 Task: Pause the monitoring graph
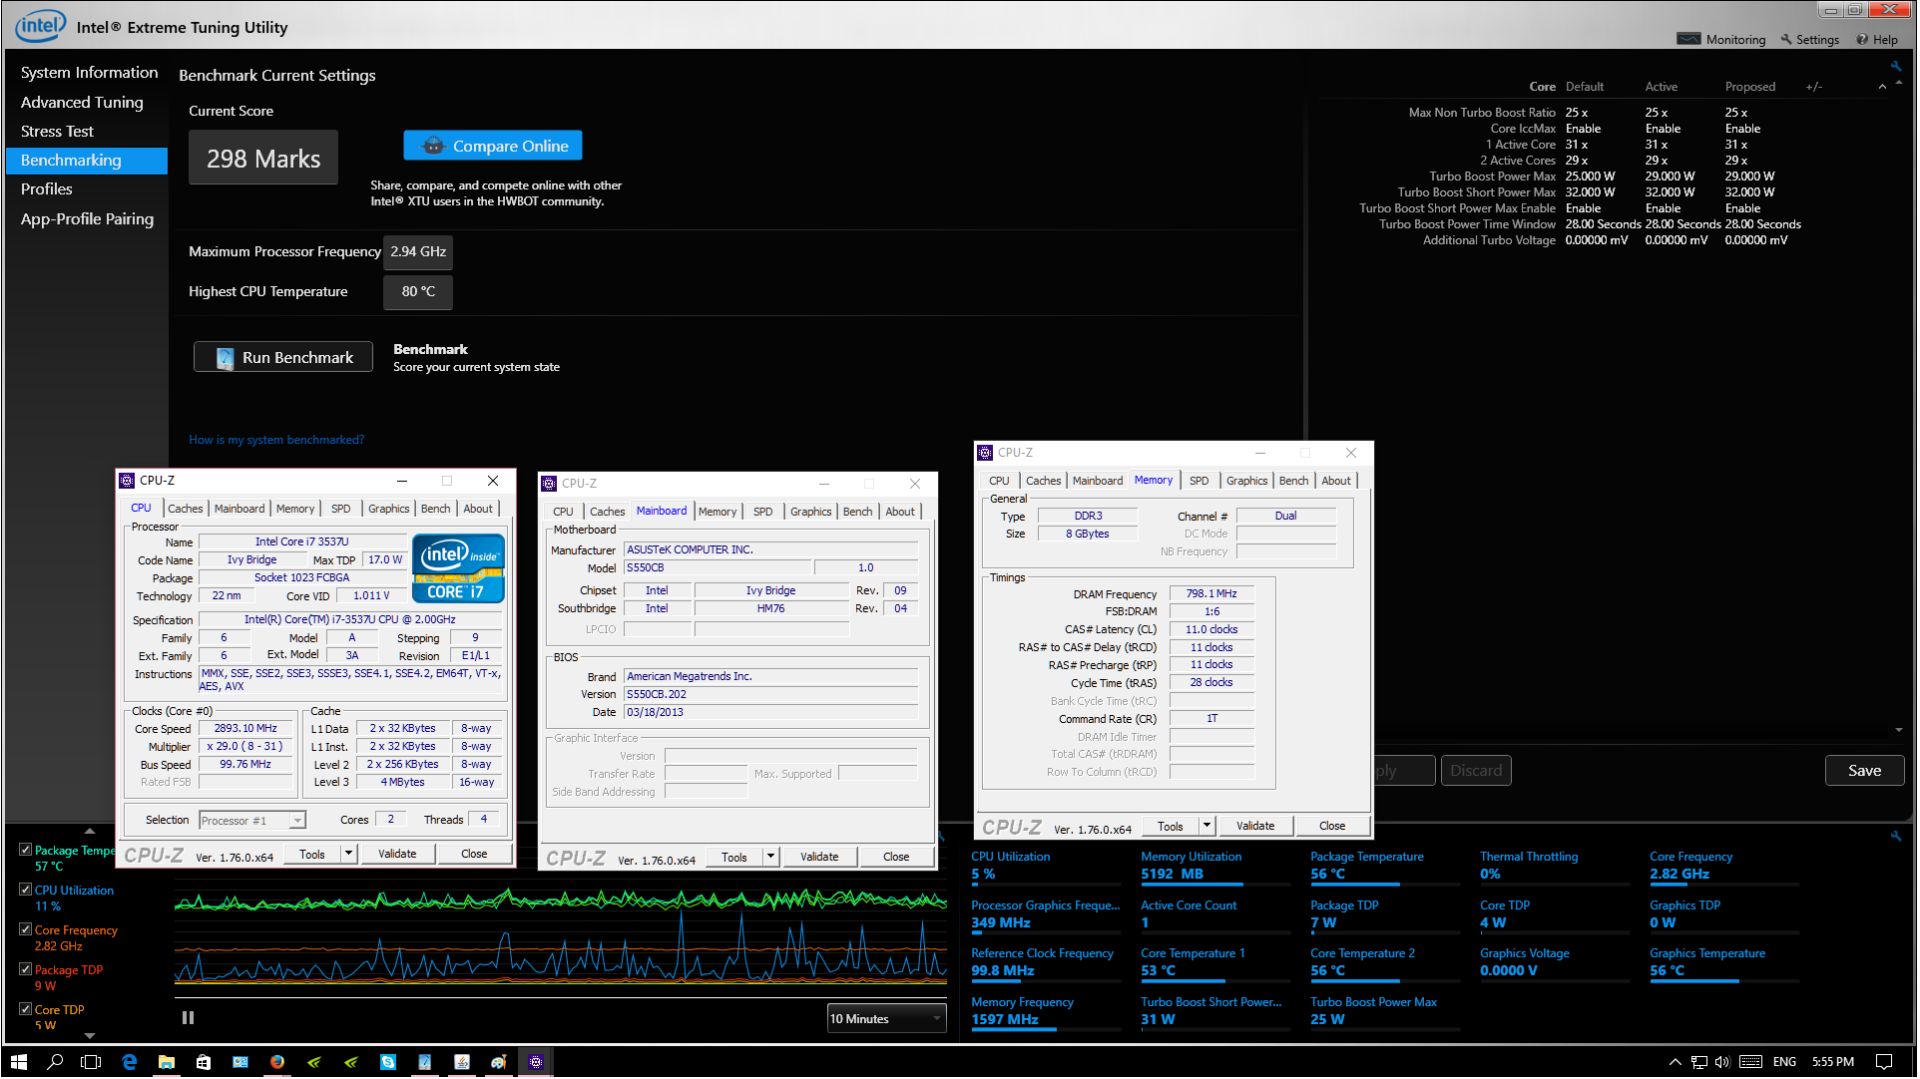click(x=188, y=1017)
